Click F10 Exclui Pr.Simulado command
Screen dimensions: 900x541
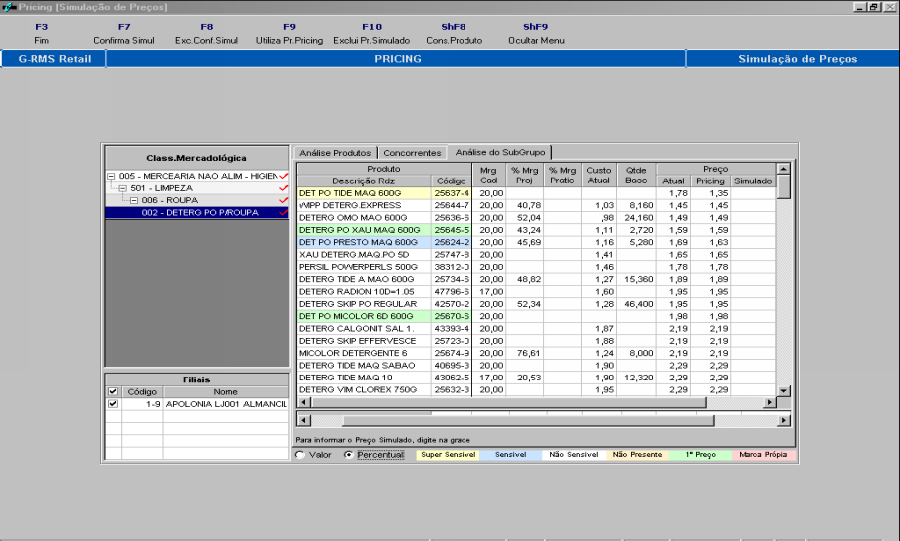coord(371,34)
